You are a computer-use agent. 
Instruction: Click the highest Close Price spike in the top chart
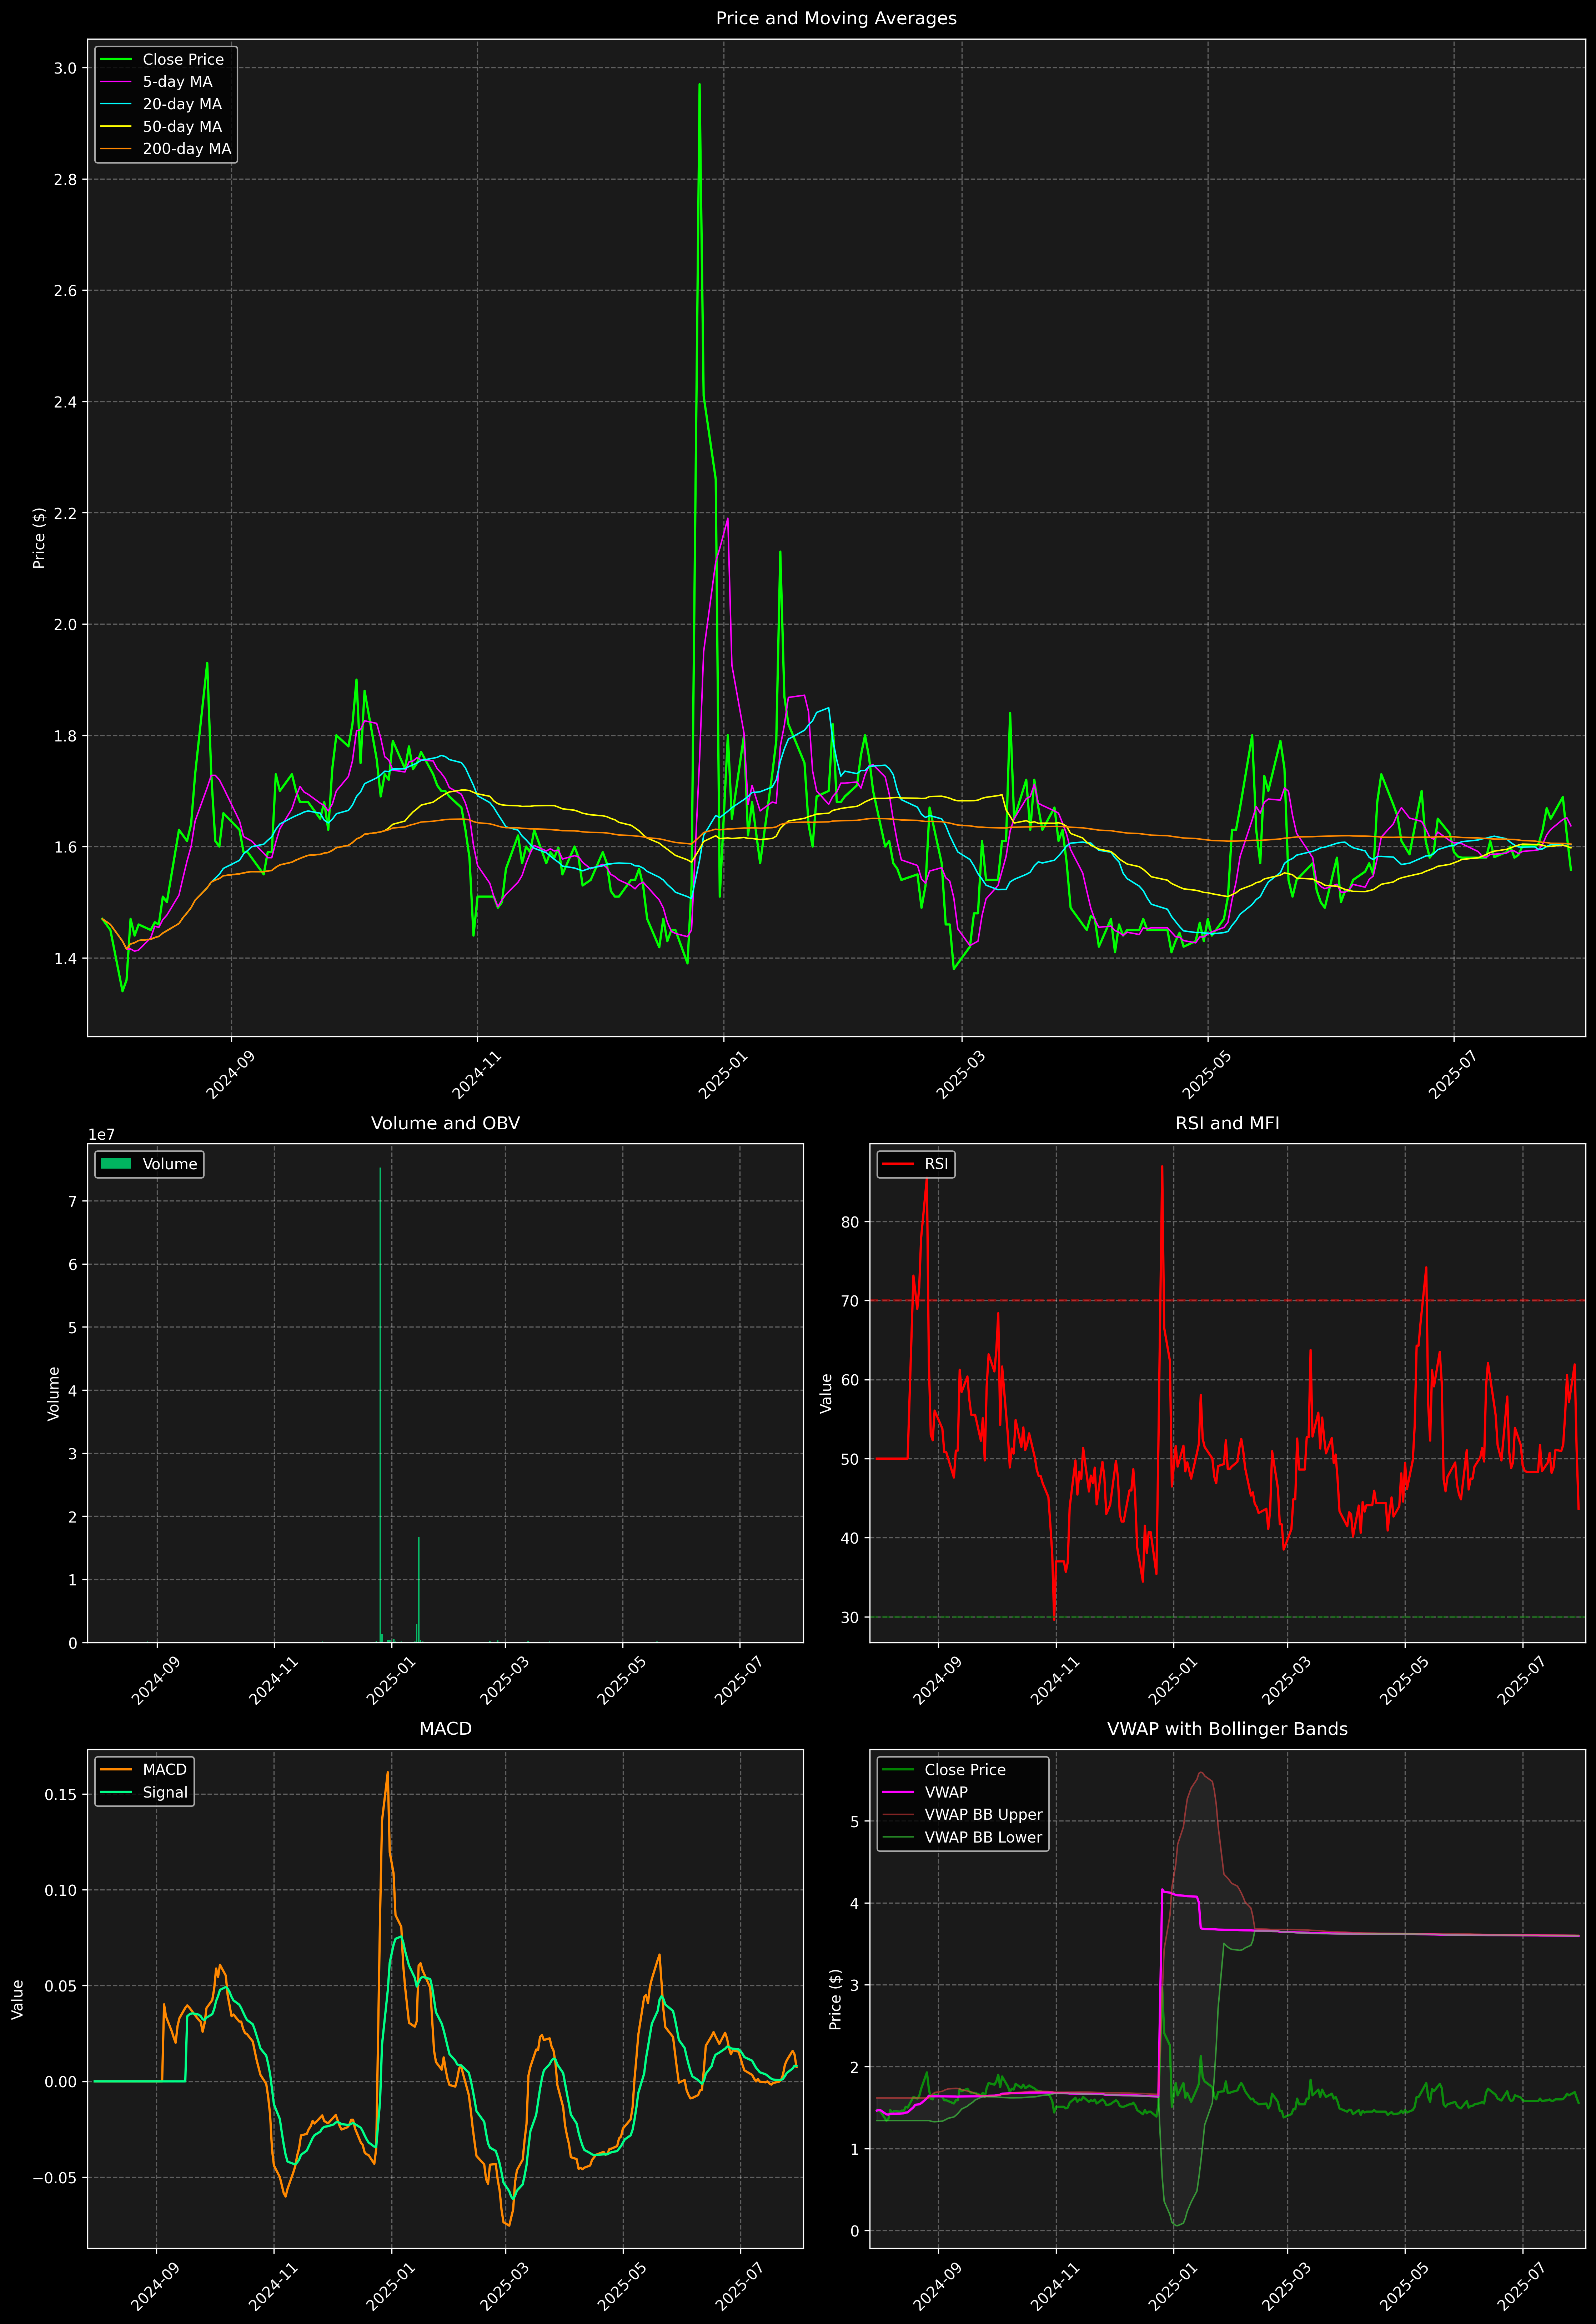(x=699, y=85)
